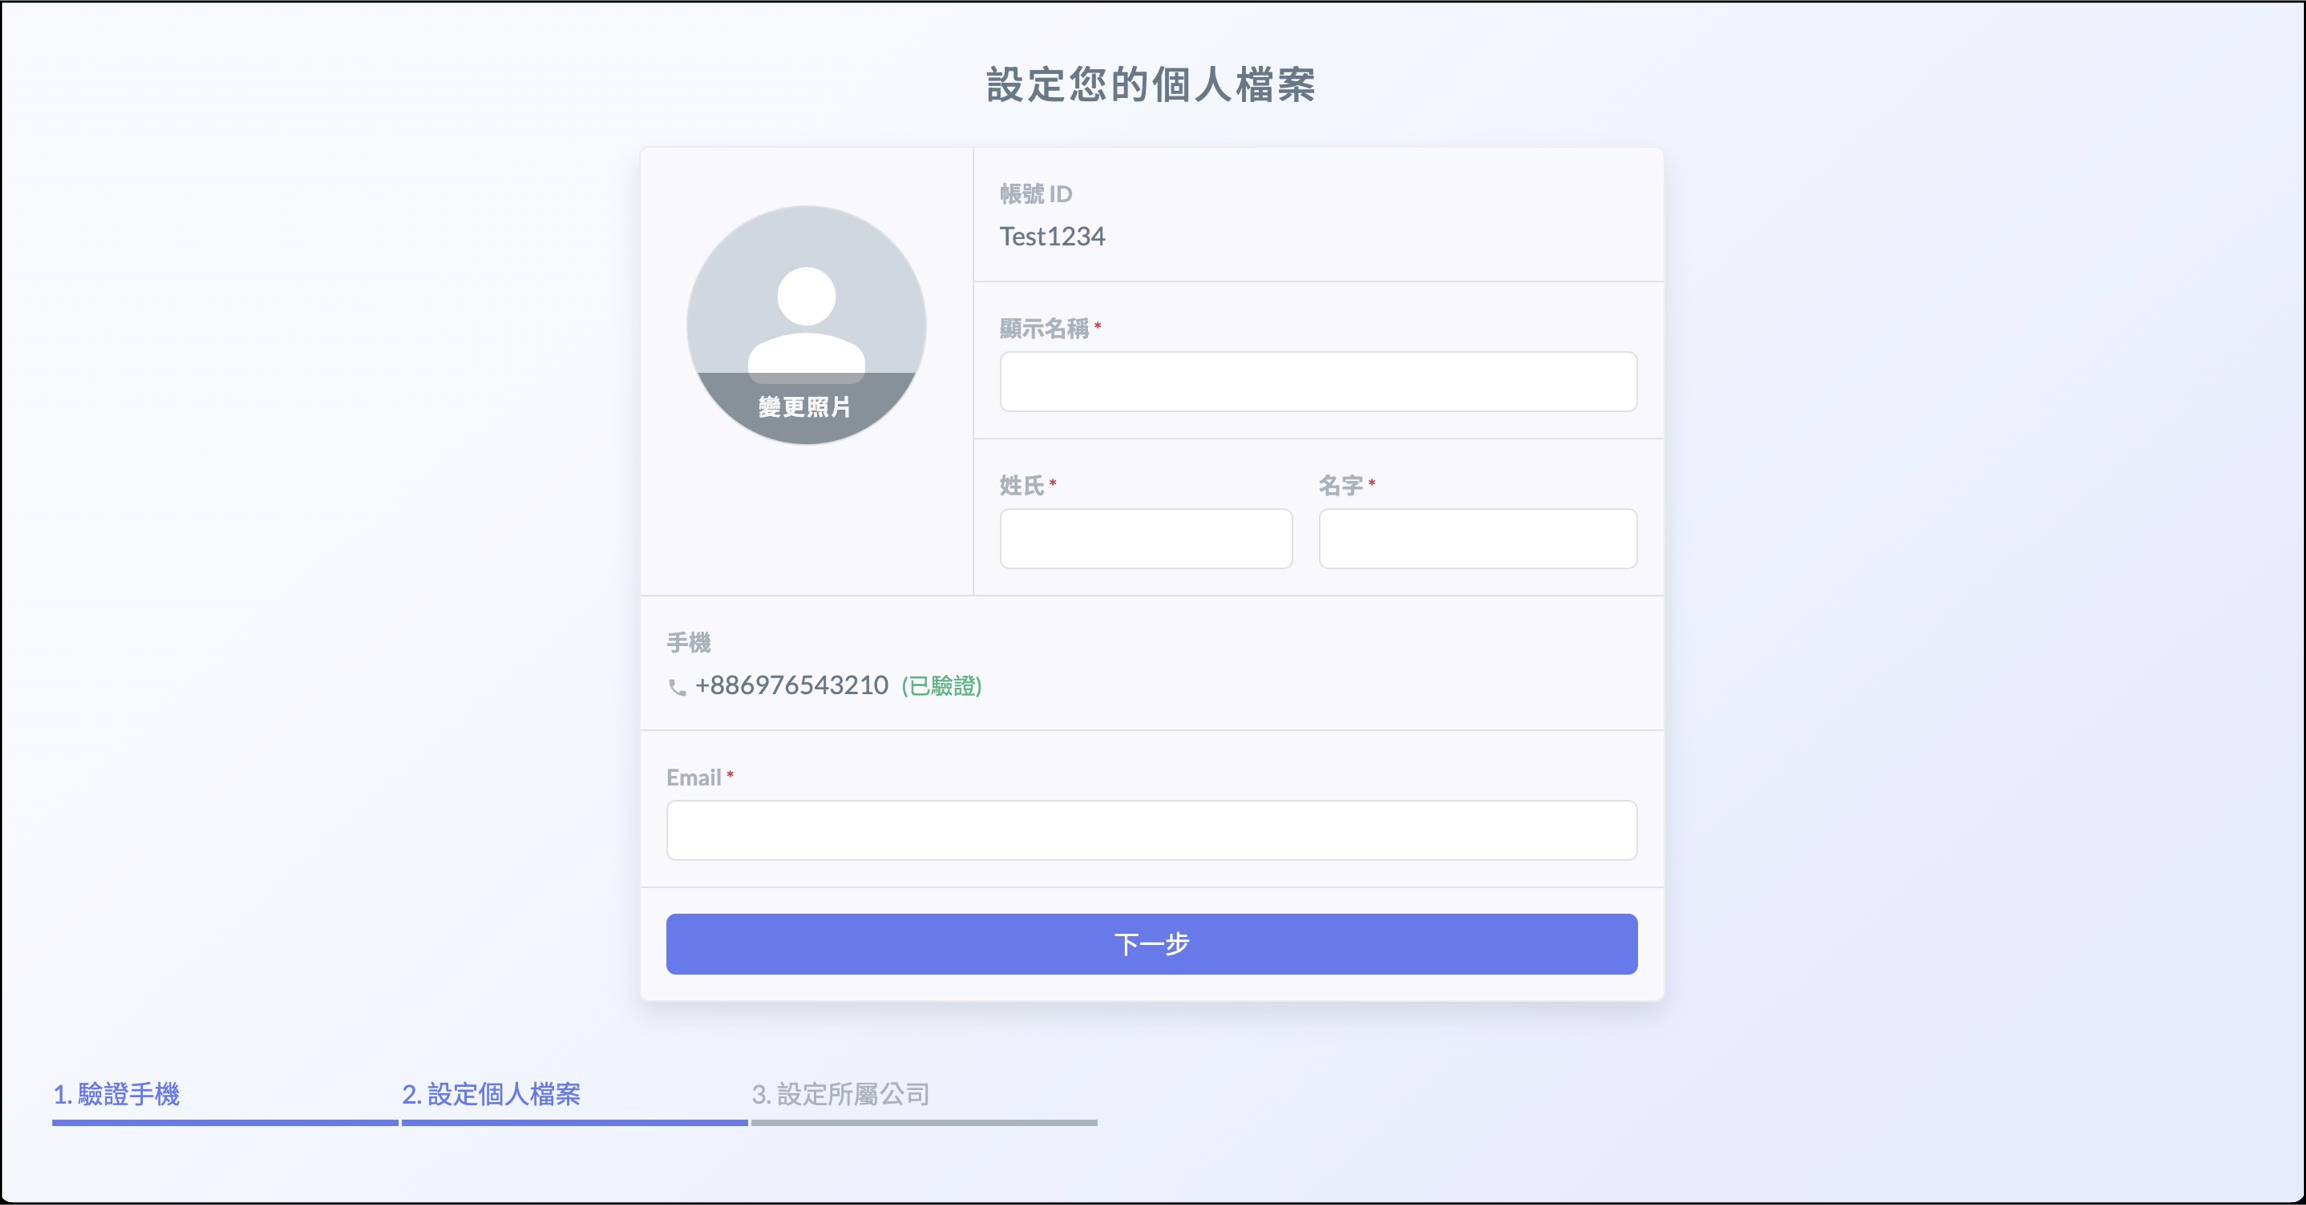
Task: Click the phone number +886976543210
Action: point(791,685)
